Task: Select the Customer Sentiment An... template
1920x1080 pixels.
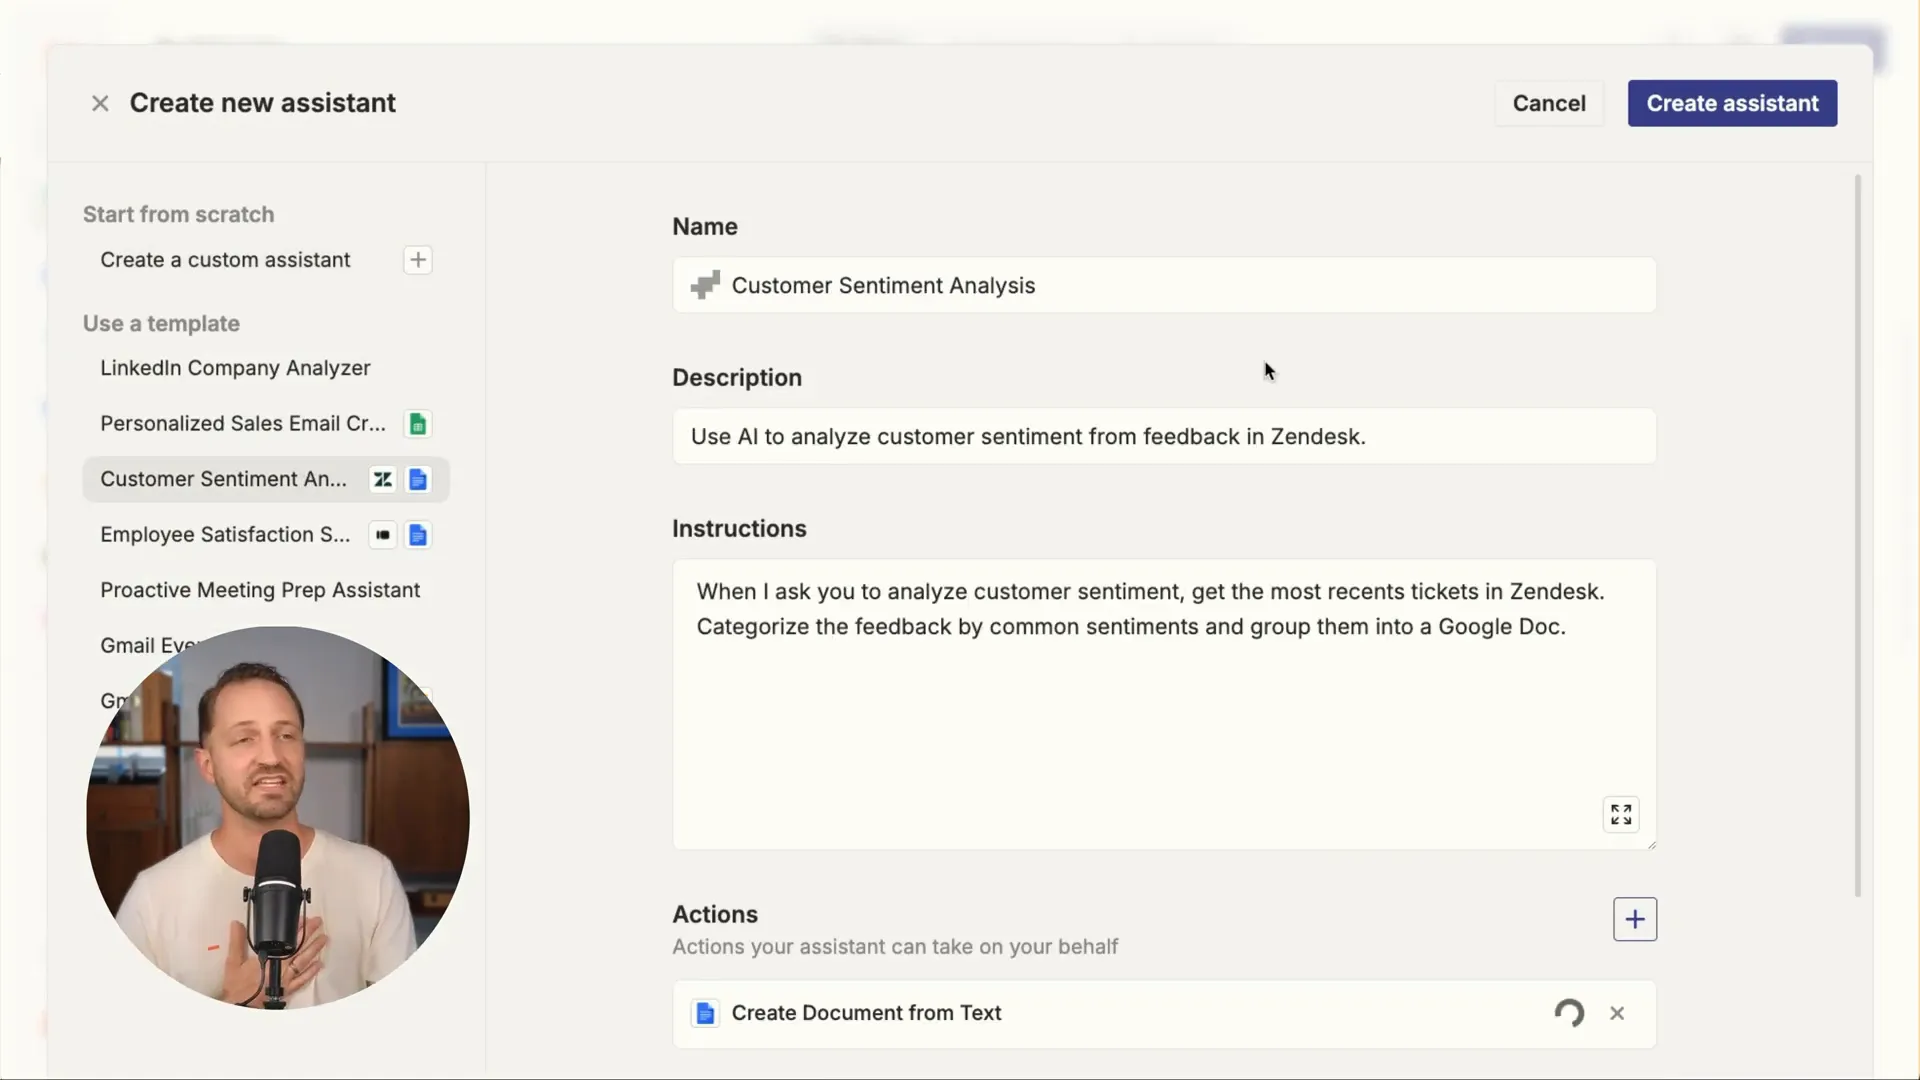Action: click(224, 477)
